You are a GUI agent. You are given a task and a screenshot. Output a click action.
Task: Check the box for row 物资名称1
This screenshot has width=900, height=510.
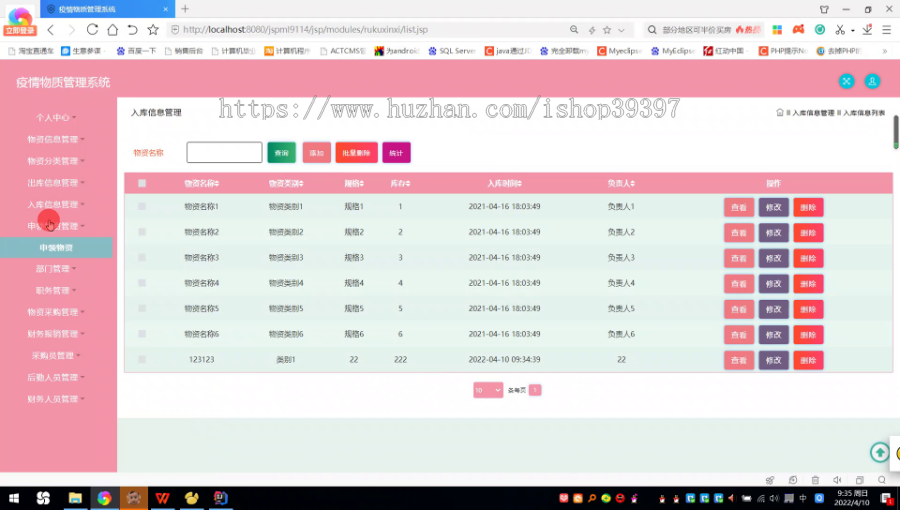click(x=142, y=206)
